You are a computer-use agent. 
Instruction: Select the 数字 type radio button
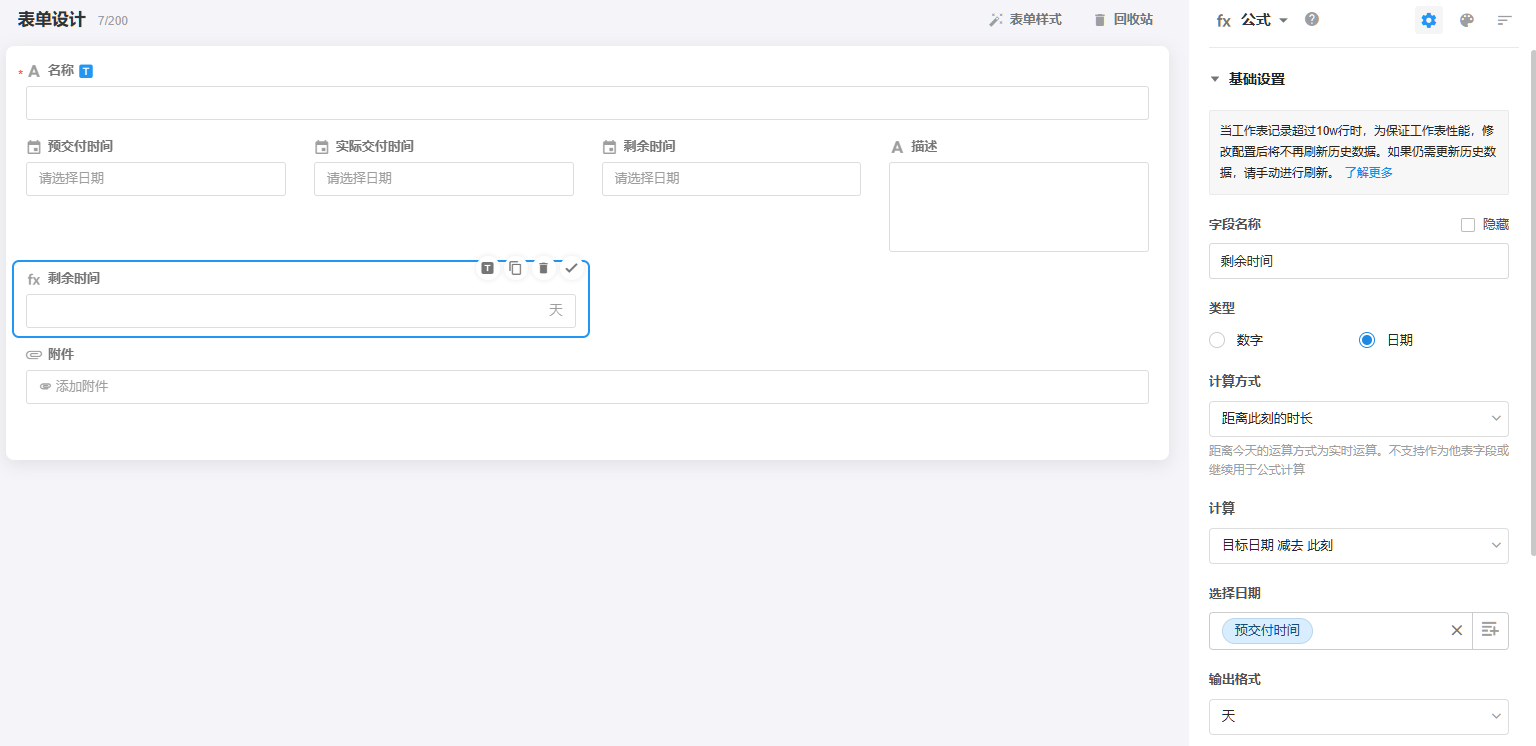(1217, 340)
